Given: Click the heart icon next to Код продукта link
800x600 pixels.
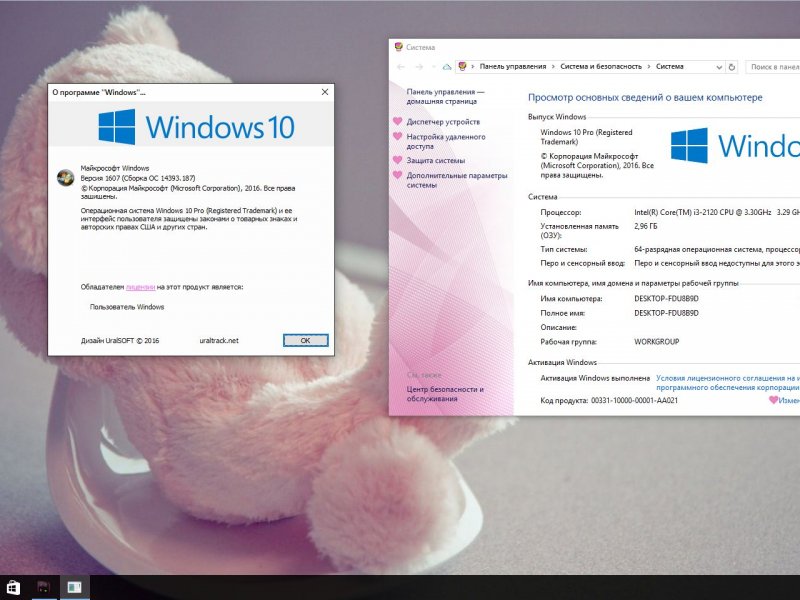Looking at the screenshot, I should [x=773, y=400].
